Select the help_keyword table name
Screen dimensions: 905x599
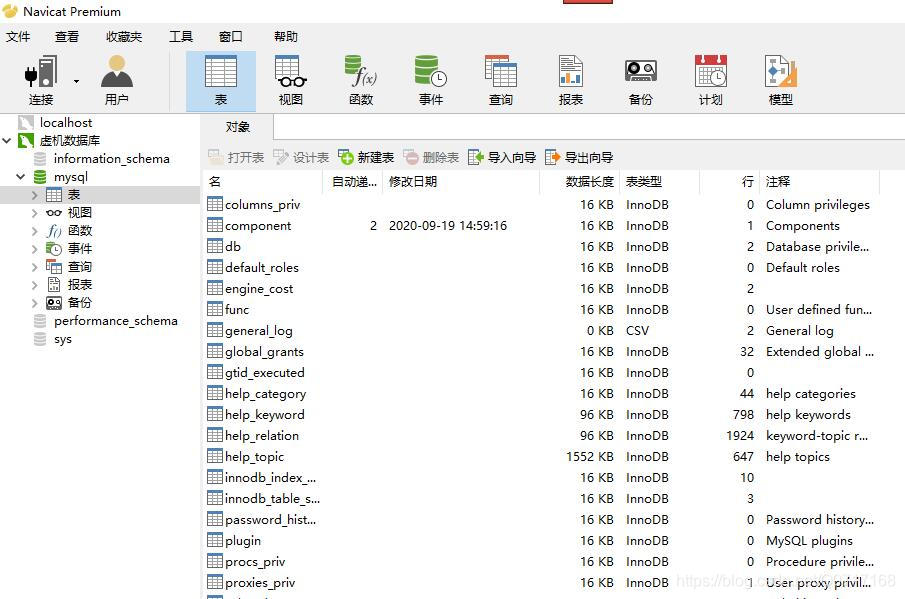265,414
